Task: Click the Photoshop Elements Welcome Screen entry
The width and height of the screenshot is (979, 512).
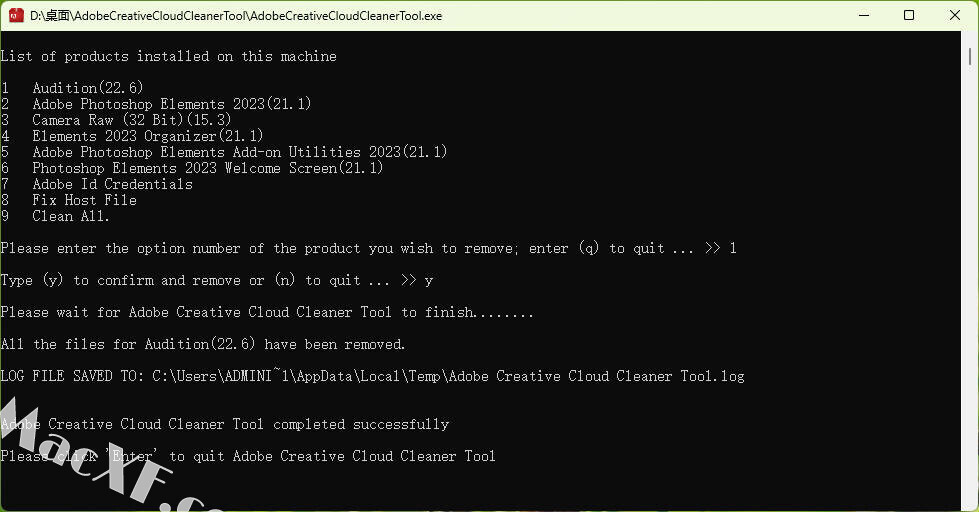Action: click(208, 168)
